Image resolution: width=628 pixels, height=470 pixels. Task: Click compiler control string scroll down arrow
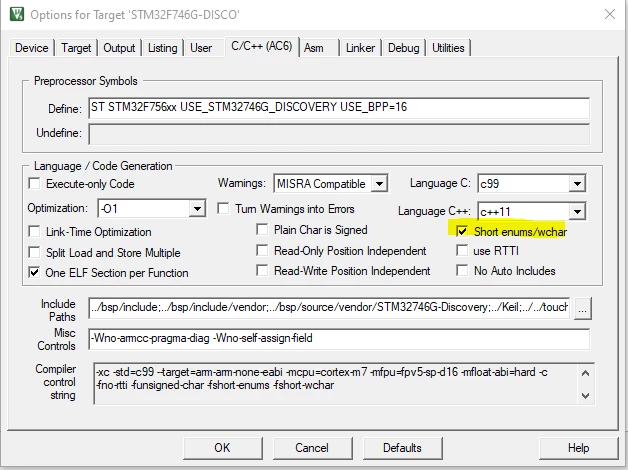tap(585, 396)
